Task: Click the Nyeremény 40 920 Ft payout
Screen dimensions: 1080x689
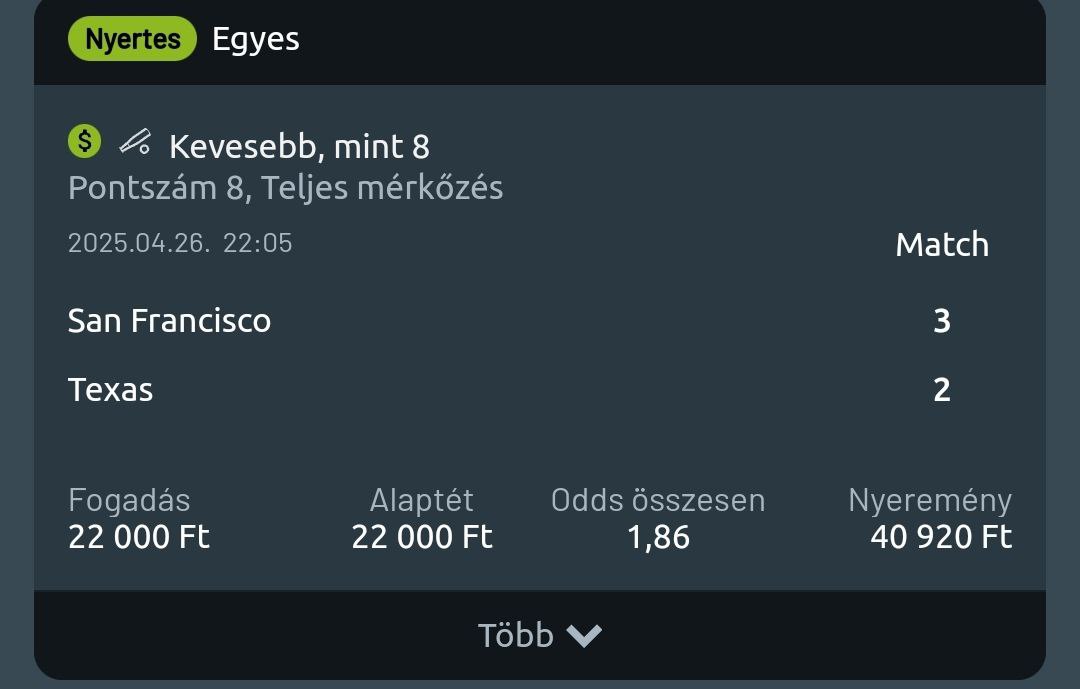Action: 941,537
